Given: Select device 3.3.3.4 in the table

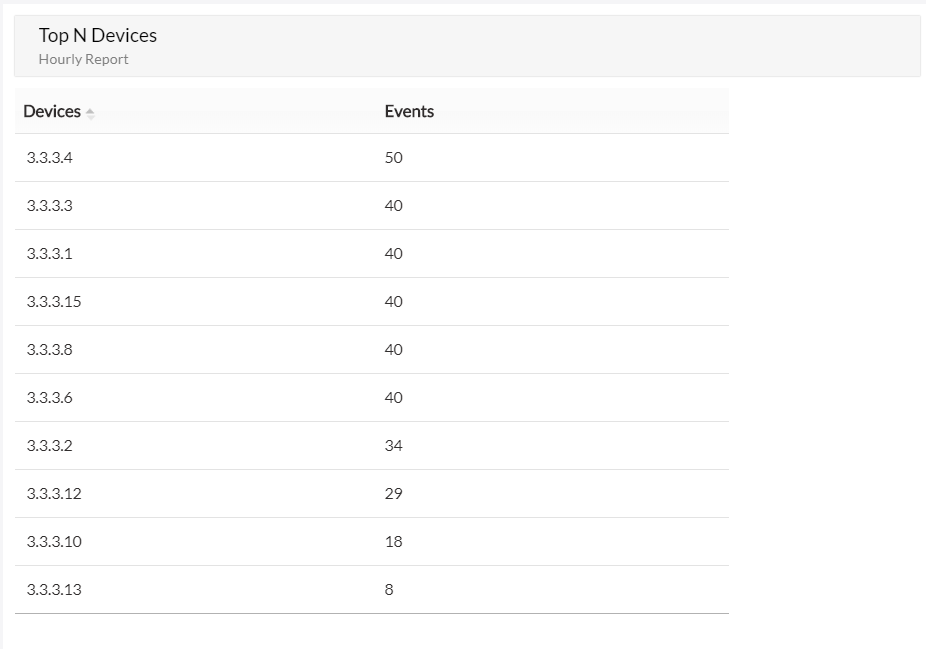Looking at the screenshot, I should point(48,157).
